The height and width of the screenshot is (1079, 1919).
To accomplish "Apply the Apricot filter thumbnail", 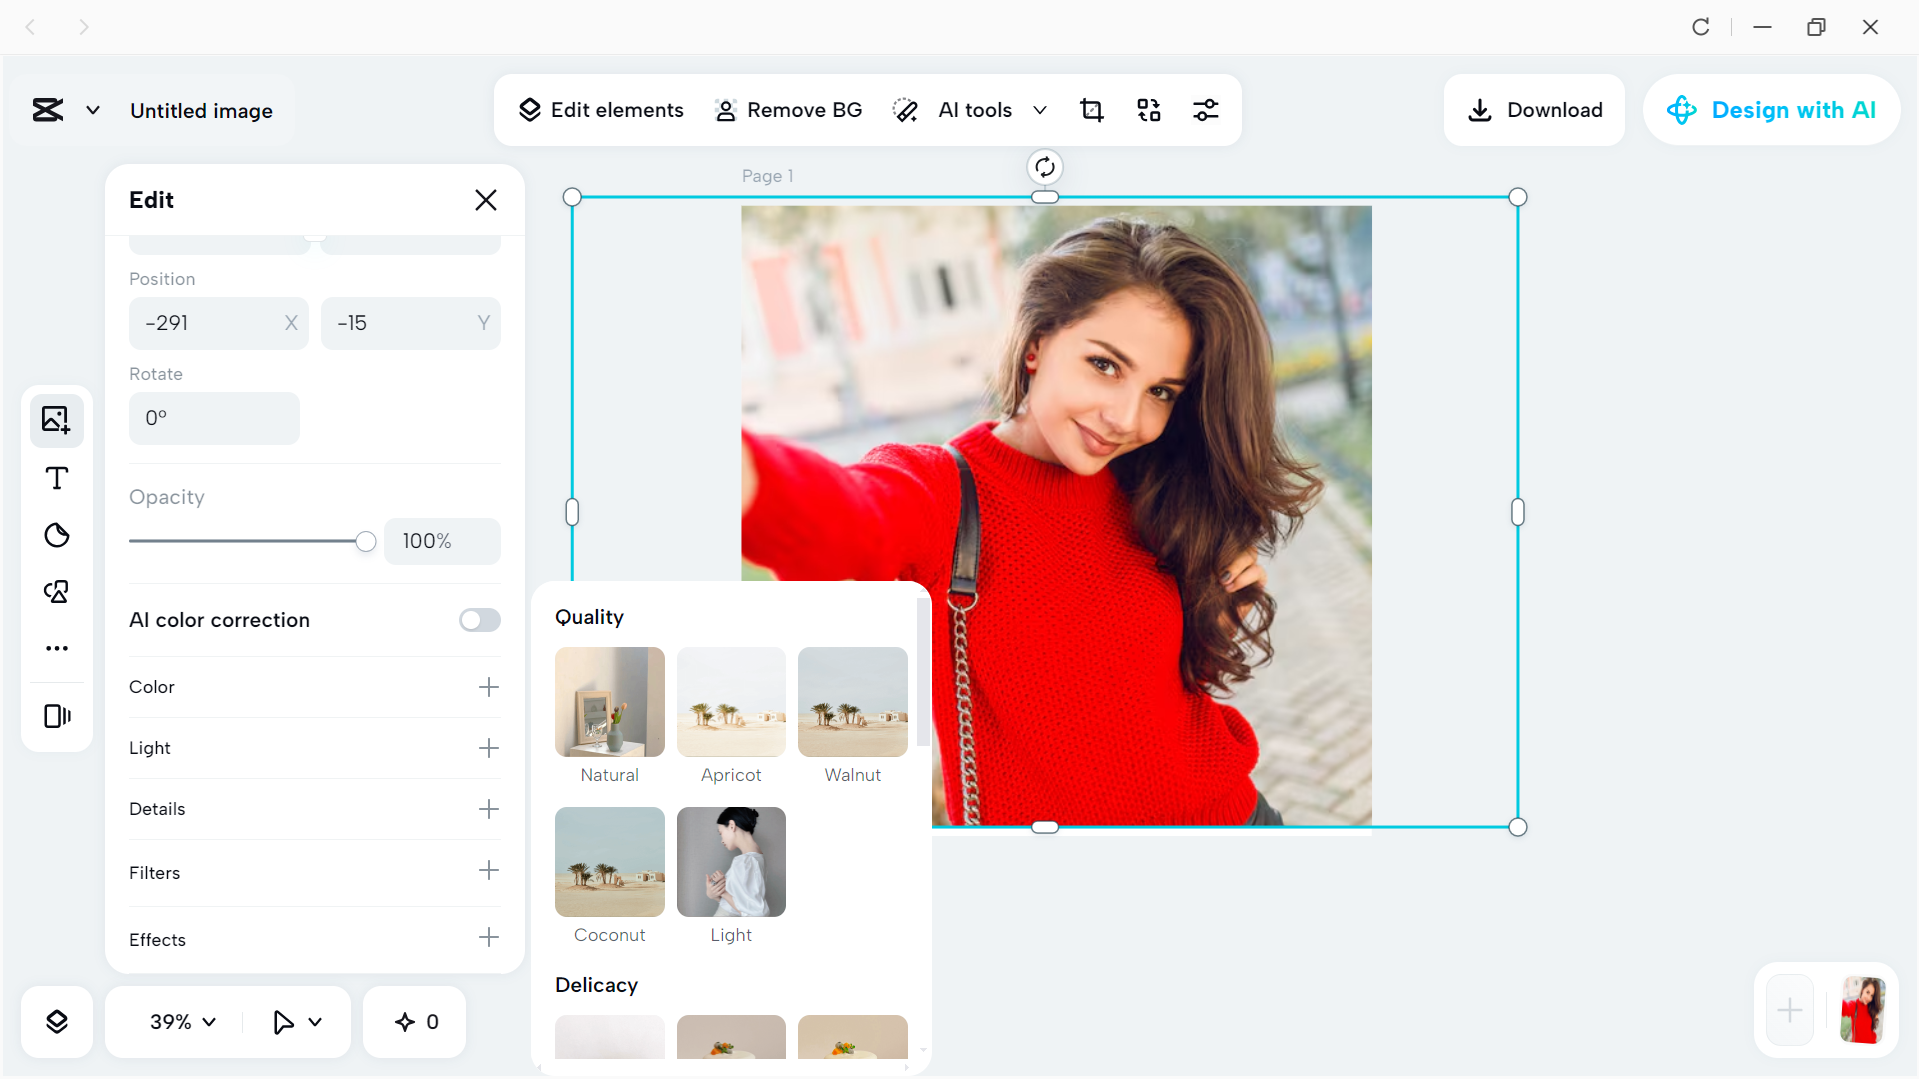I will (x=731, y=702).
